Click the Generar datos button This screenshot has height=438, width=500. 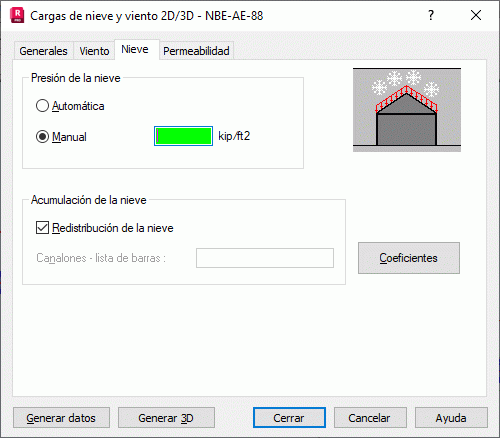pyautogui.click(x=61, y=418)
